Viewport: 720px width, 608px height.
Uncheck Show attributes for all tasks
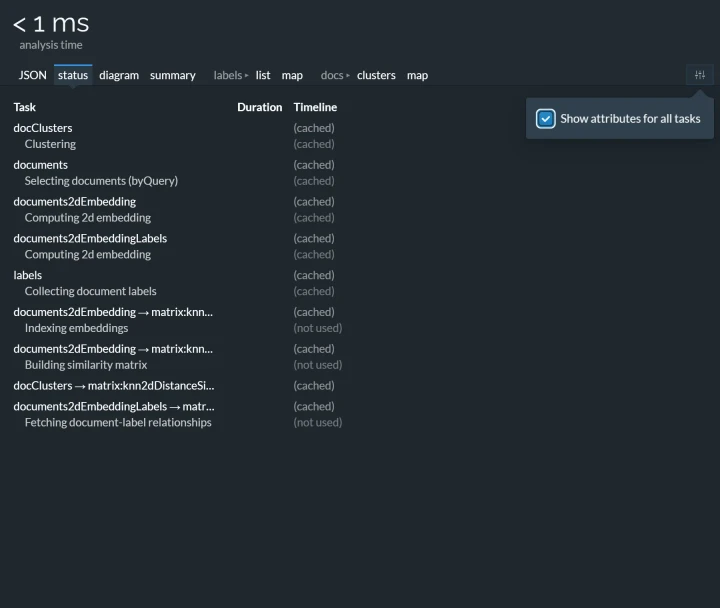point(546,119)
